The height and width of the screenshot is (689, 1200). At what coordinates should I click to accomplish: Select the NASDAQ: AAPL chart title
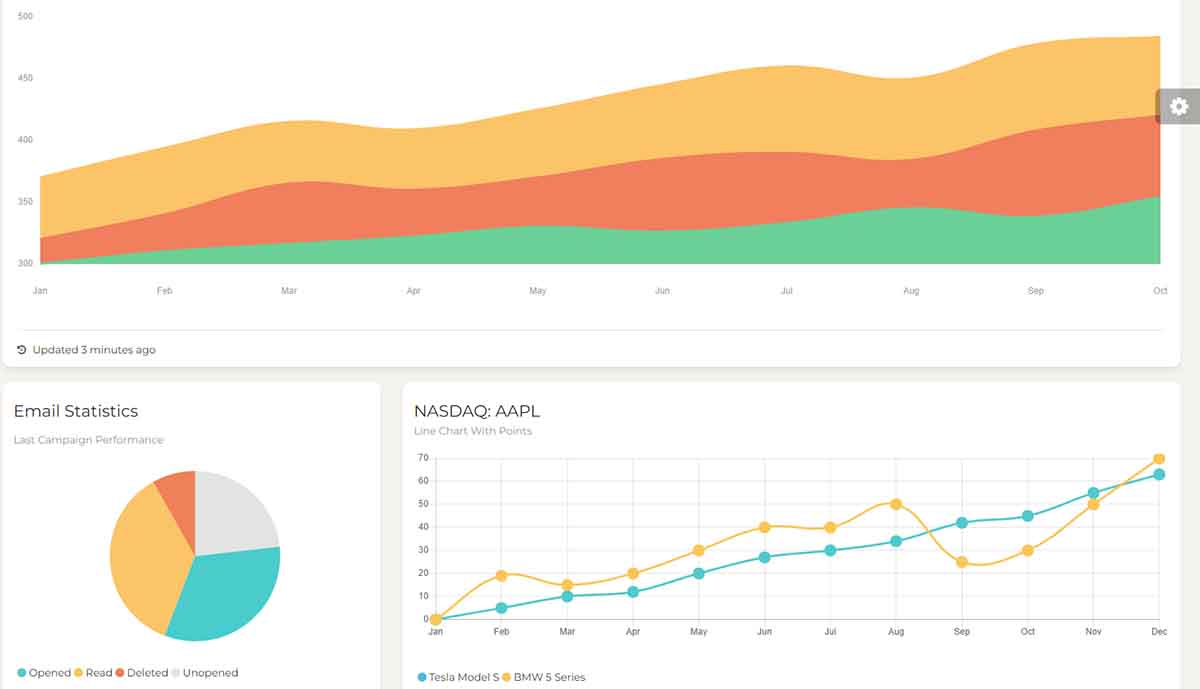click(477, 410)
